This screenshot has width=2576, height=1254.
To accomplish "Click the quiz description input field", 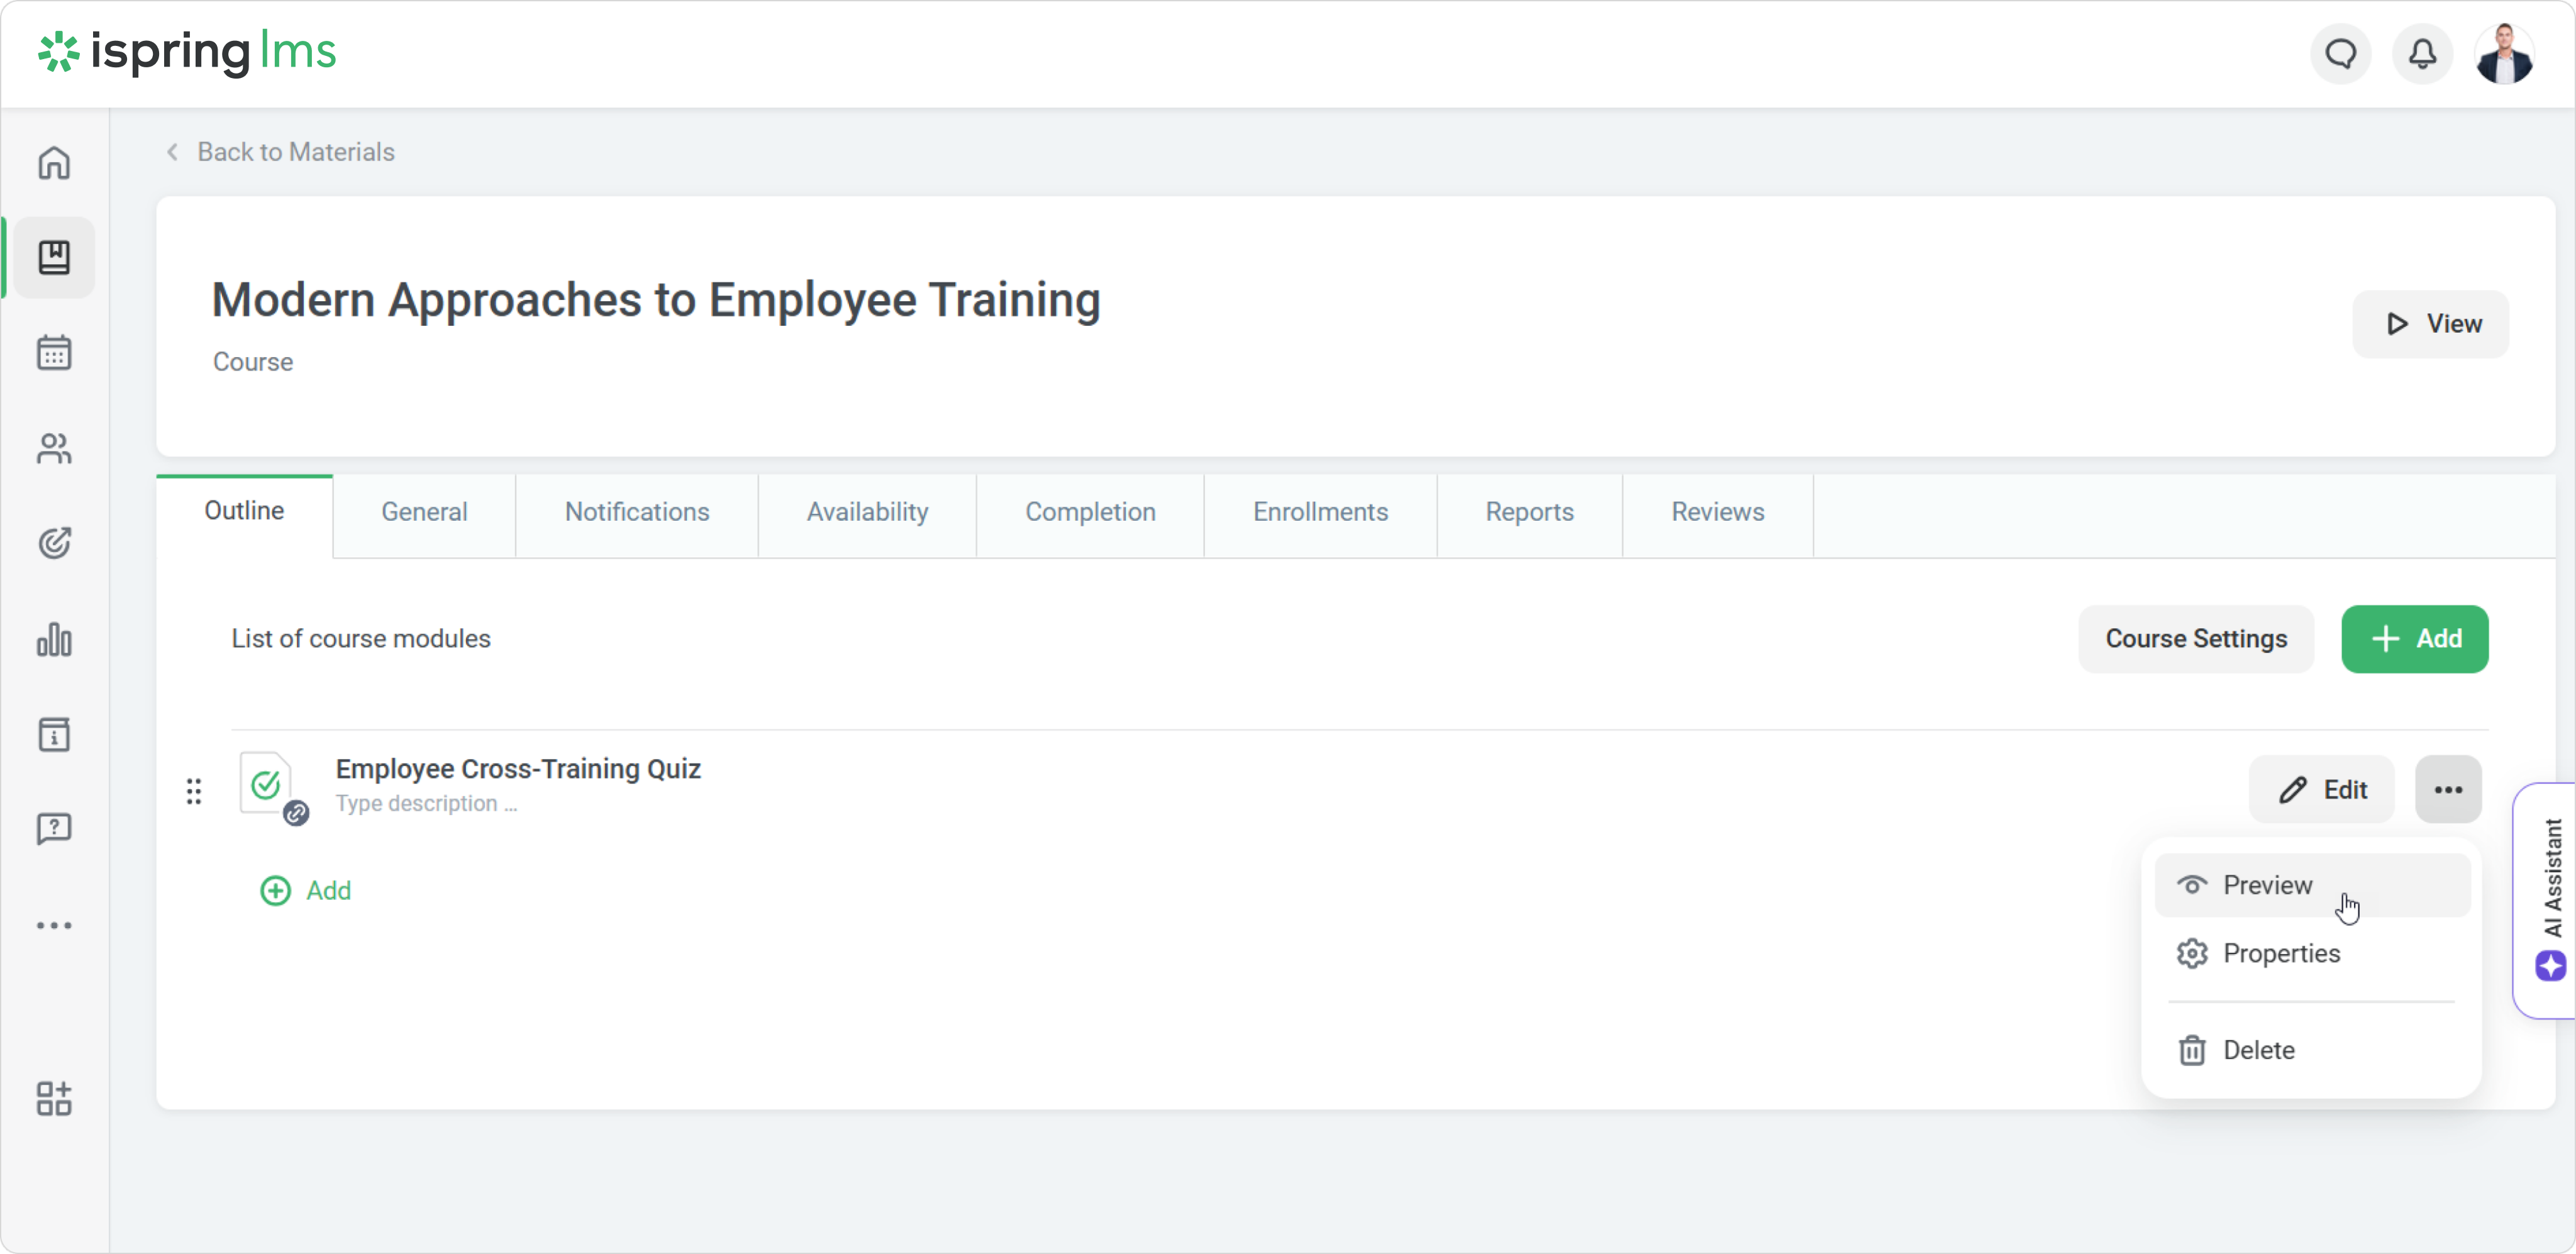I will pos(427,804).
